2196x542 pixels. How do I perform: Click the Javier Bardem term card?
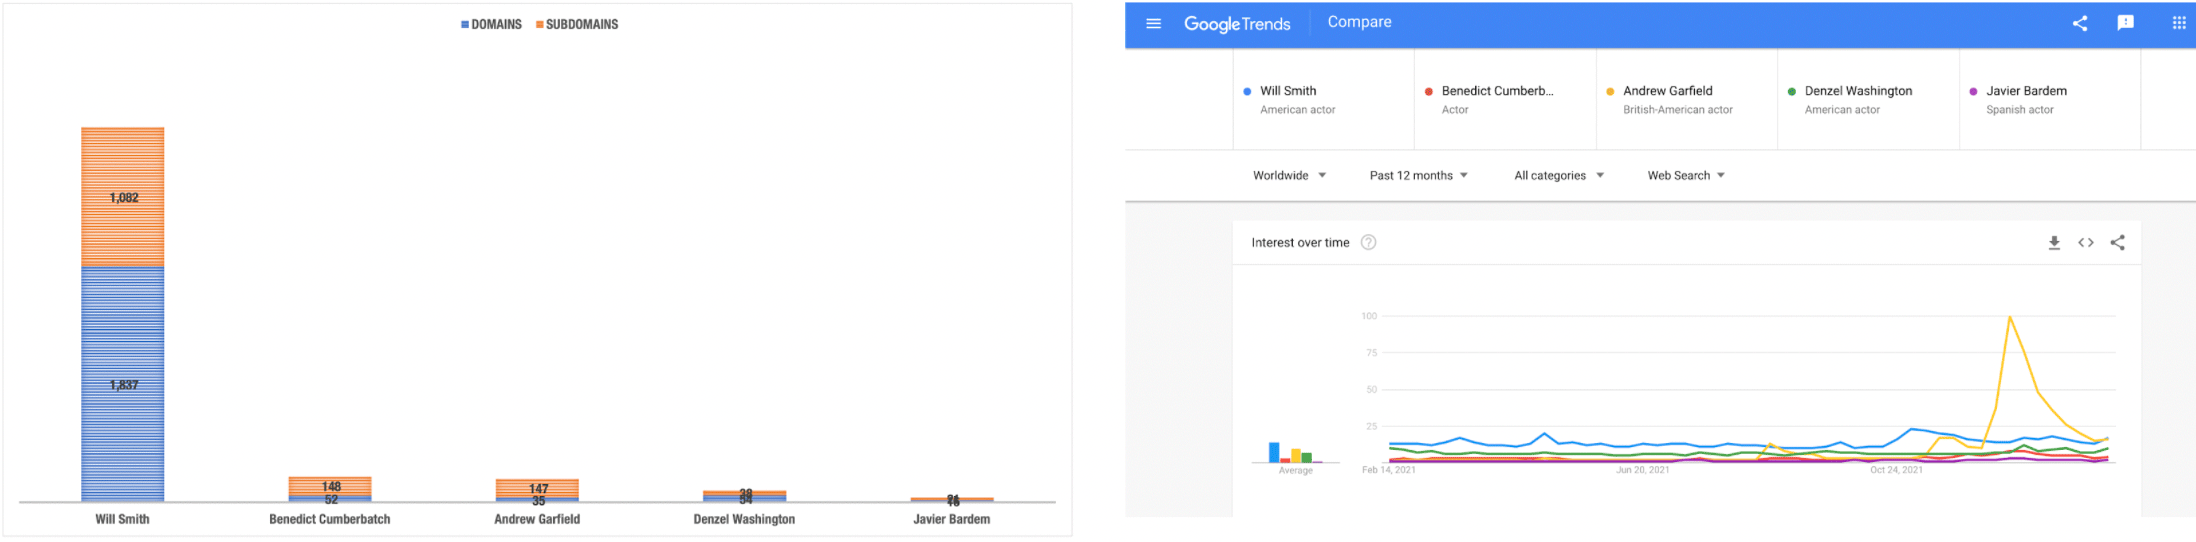click(2050, 100)
